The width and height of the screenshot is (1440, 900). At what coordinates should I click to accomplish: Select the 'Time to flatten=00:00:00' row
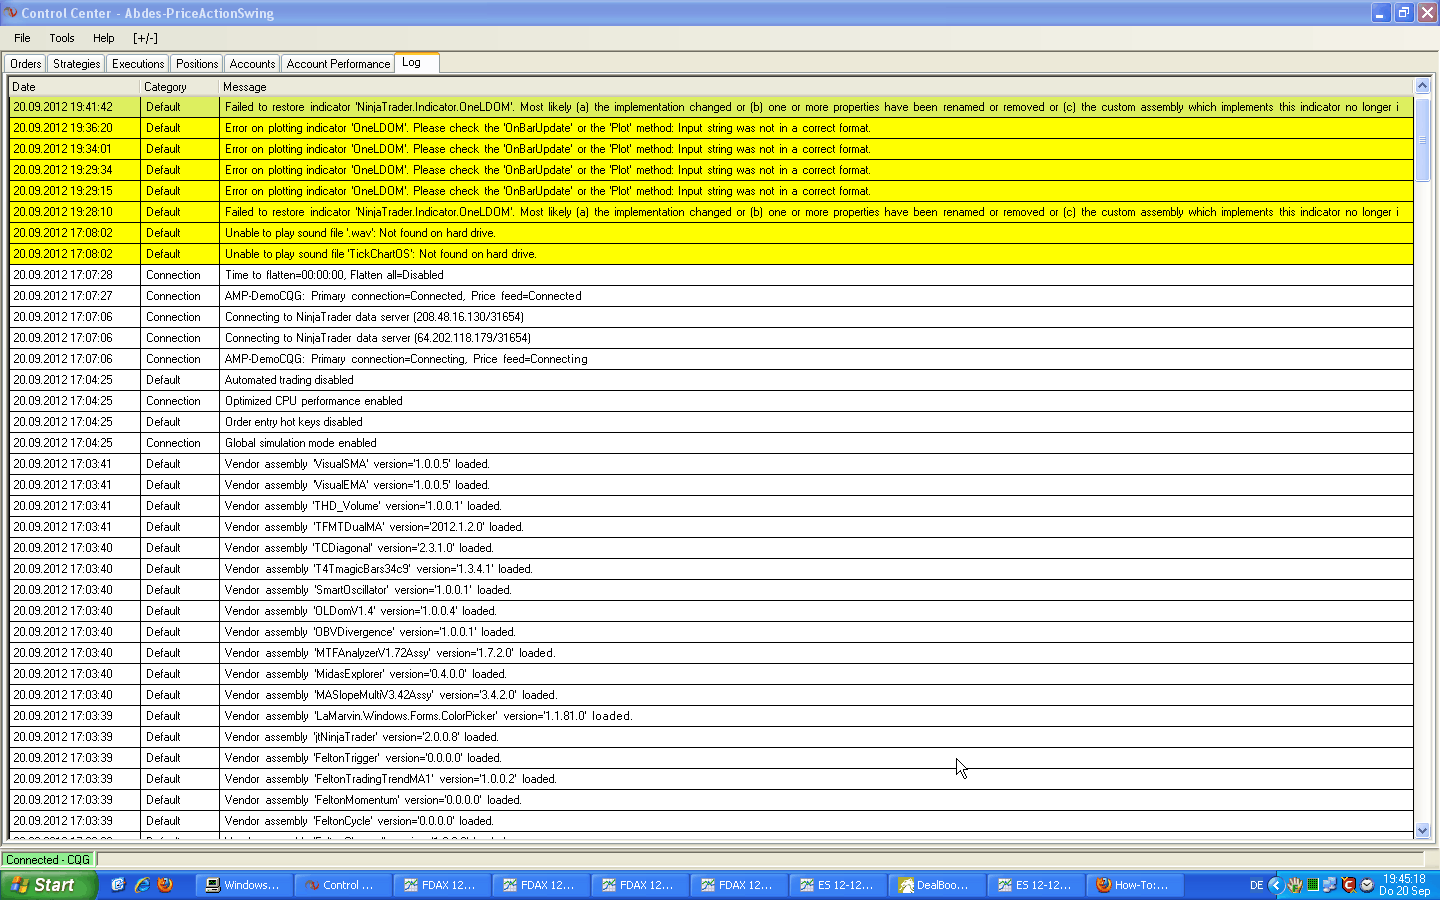point(711,275)
